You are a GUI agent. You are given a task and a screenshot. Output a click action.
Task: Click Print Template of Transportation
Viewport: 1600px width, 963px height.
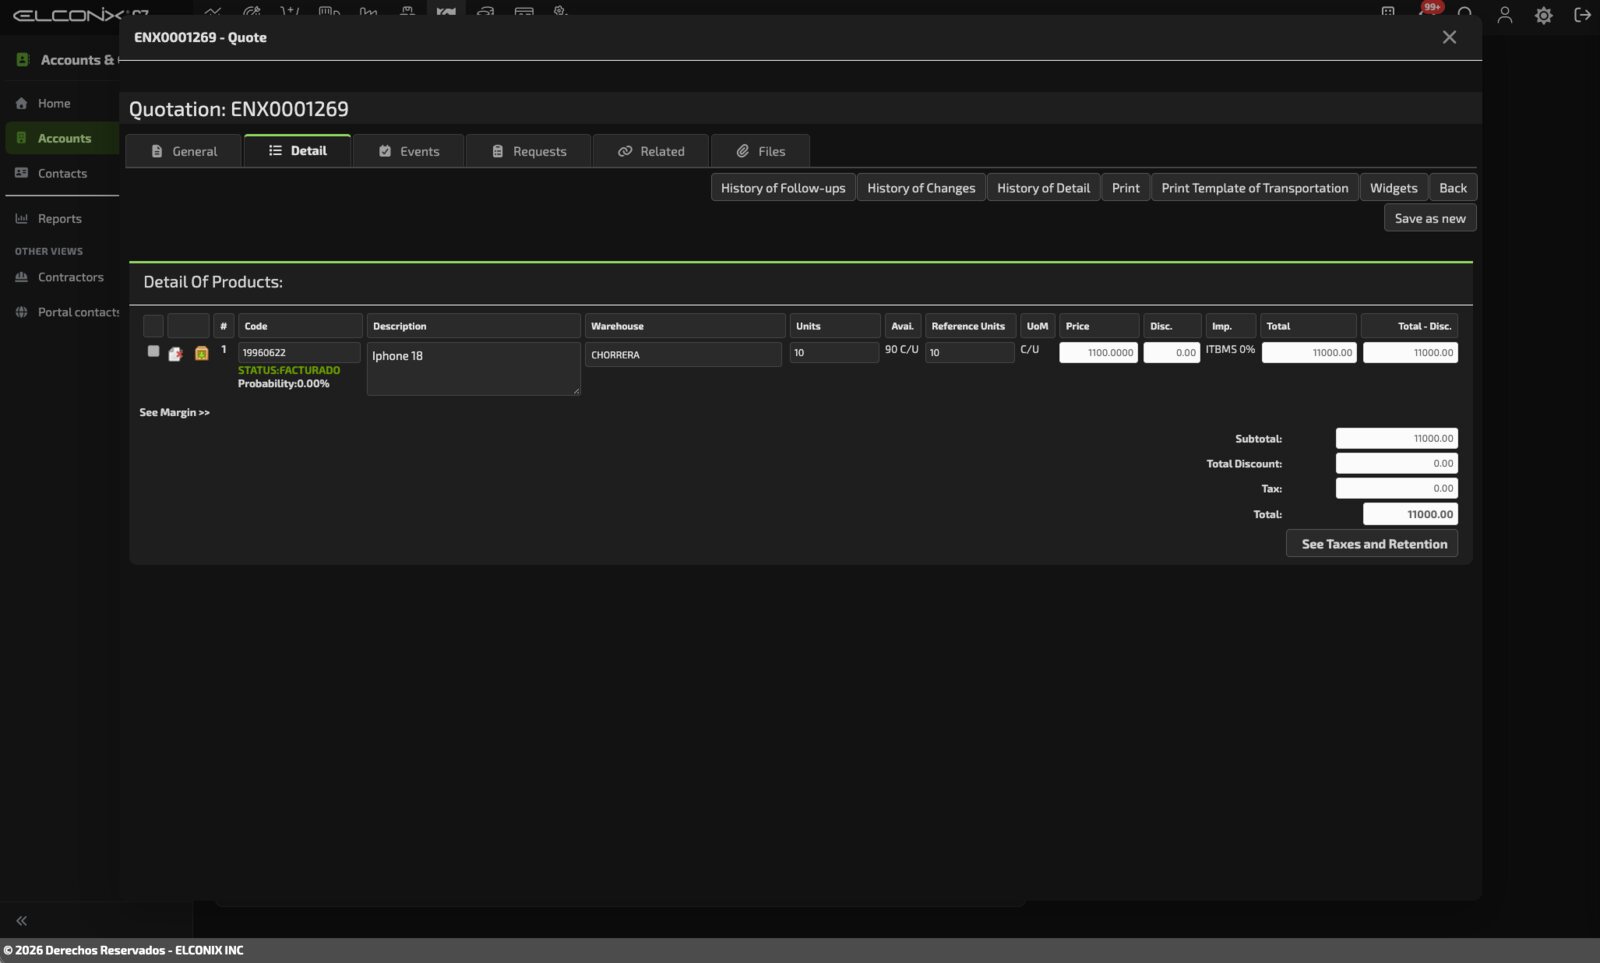point(1255,188)
